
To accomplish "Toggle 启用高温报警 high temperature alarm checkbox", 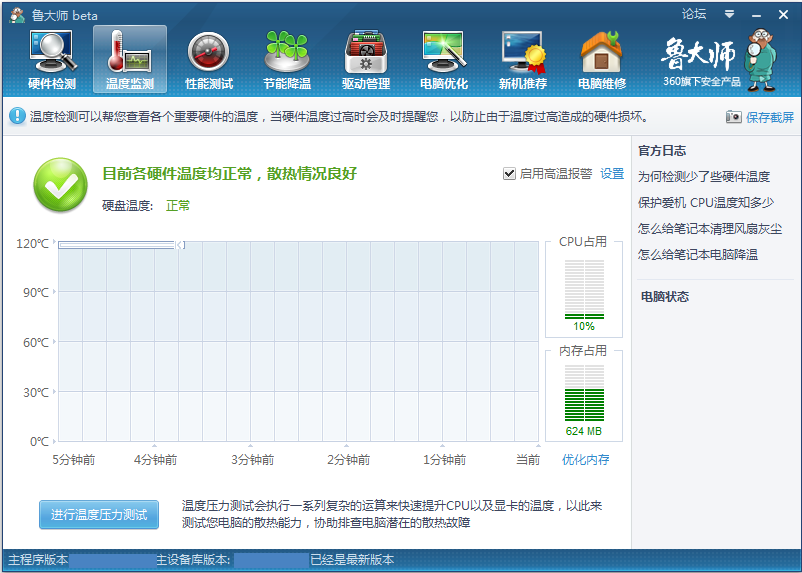I will [509, 174].
